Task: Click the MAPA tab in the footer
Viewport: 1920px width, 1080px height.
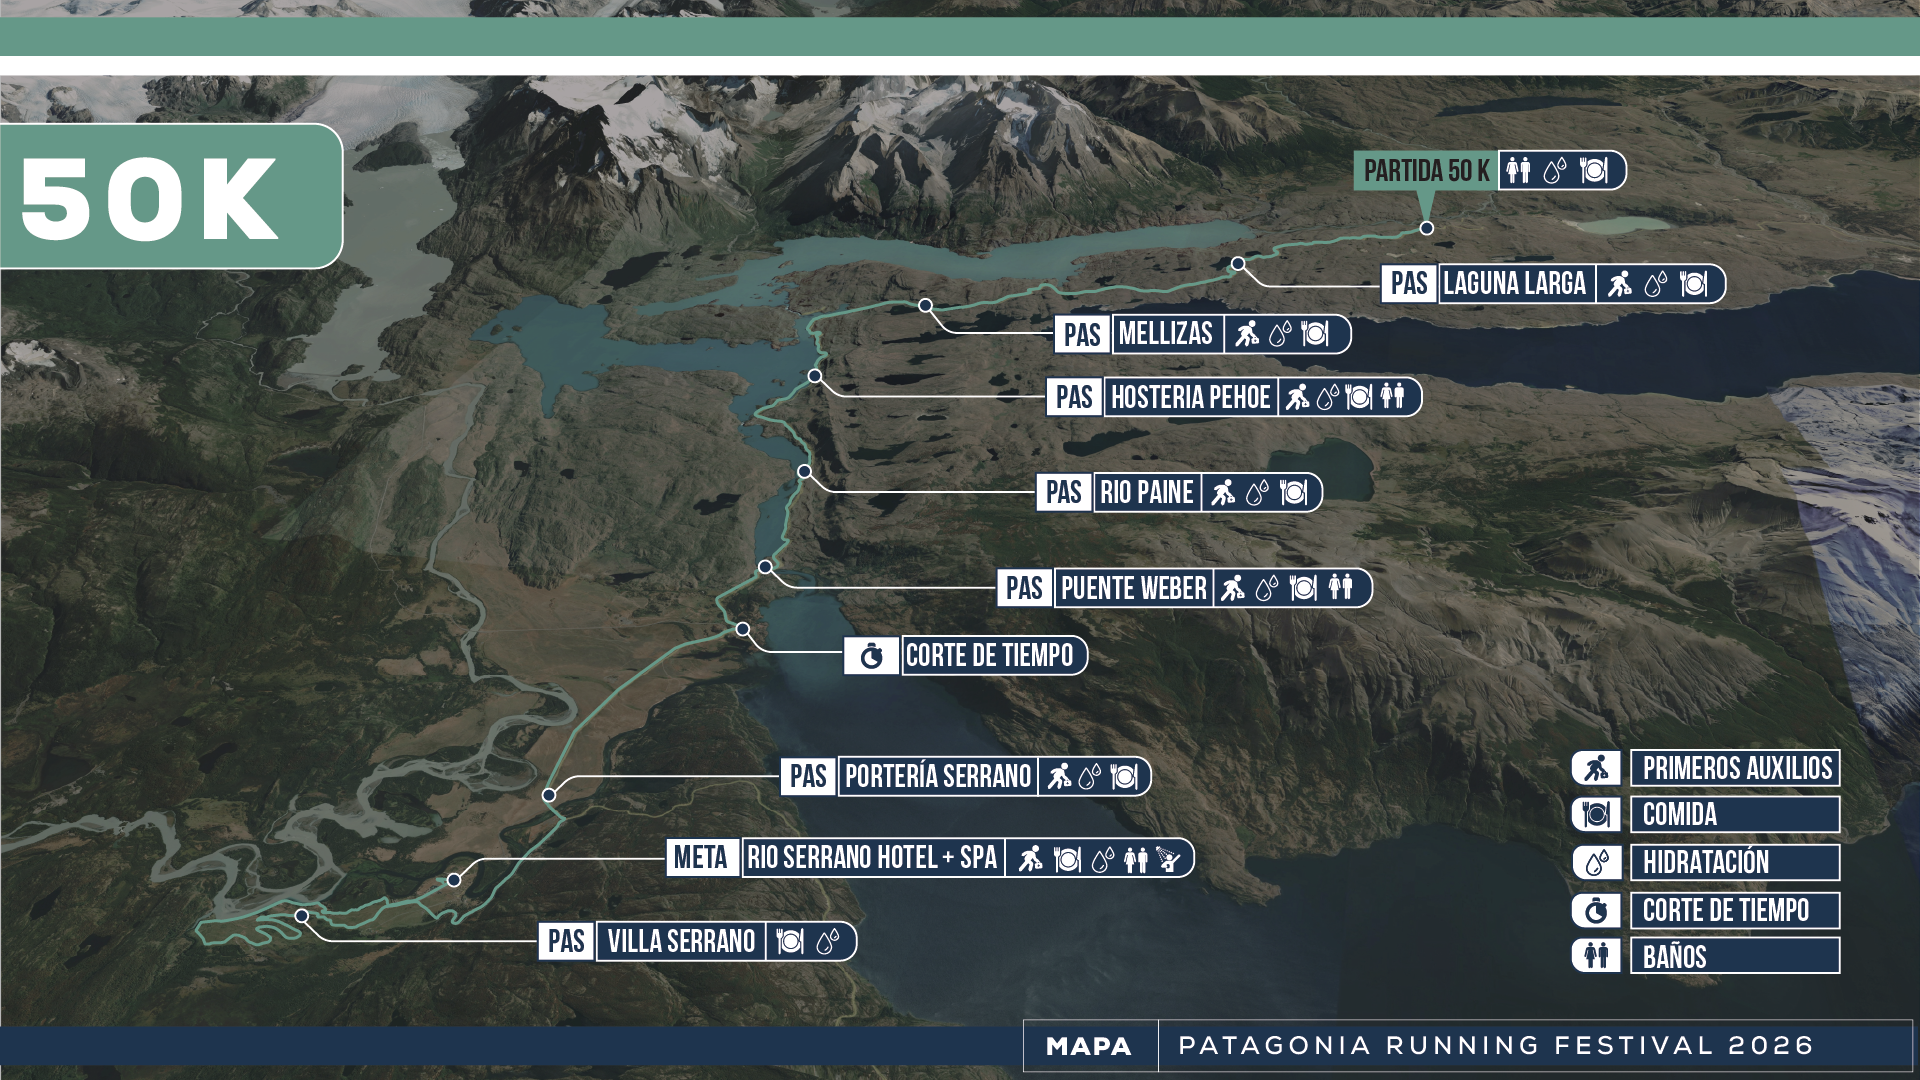Action: coord(1089,1046)
